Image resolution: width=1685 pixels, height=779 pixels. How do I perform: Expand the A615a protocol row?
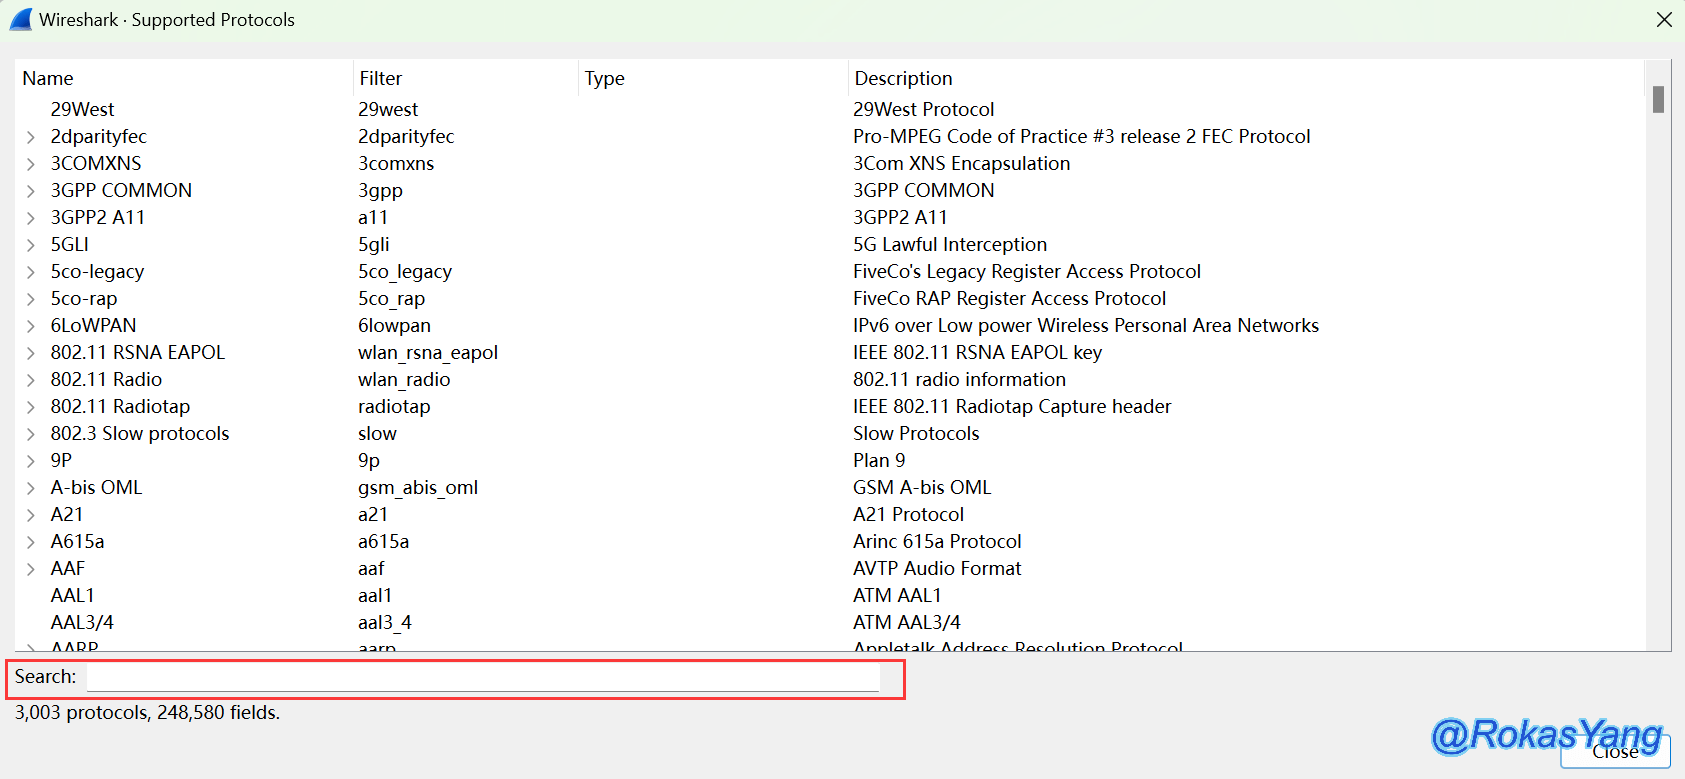pyautogui.click(x=31, y=542)
